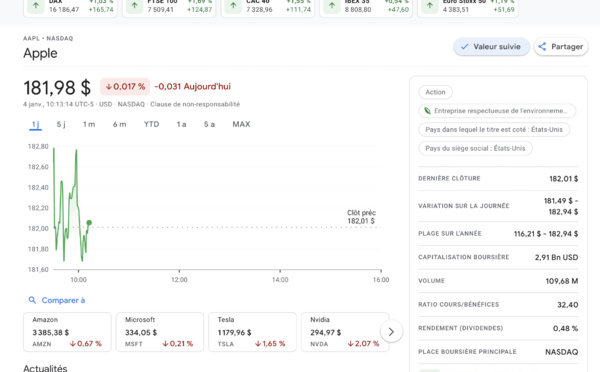600x372 pixels.
Task: Click the AAPL • NASDAQ ticker label
Action: [48, 38]
